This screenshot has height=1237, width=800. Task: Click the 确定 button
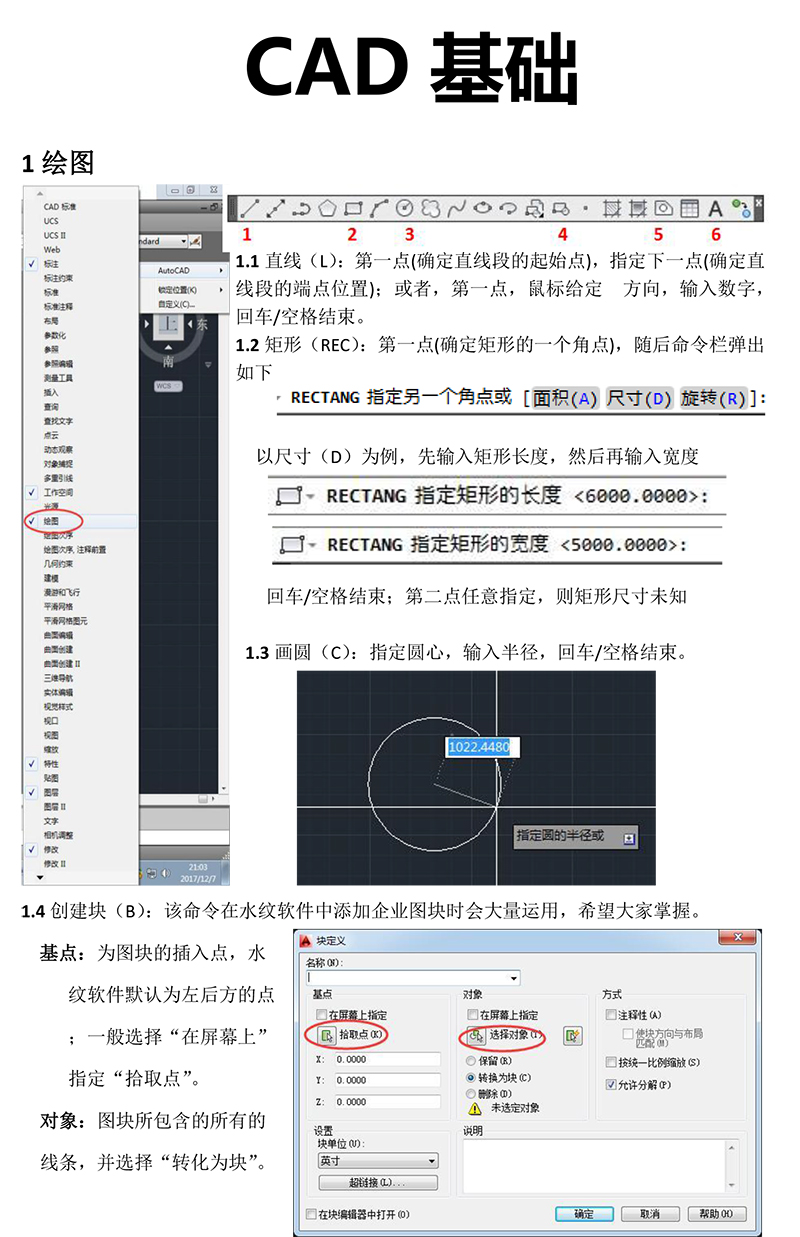pos(584,1214)
